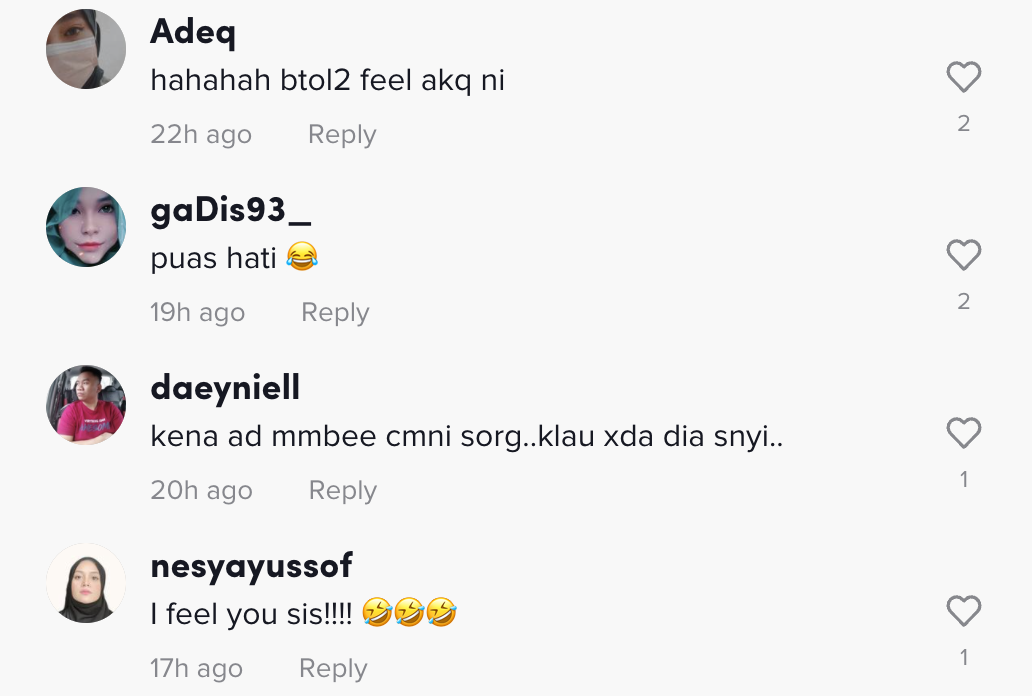Open the Adeq username link
The image size is (1032, 696).
[x=193, y=32]
